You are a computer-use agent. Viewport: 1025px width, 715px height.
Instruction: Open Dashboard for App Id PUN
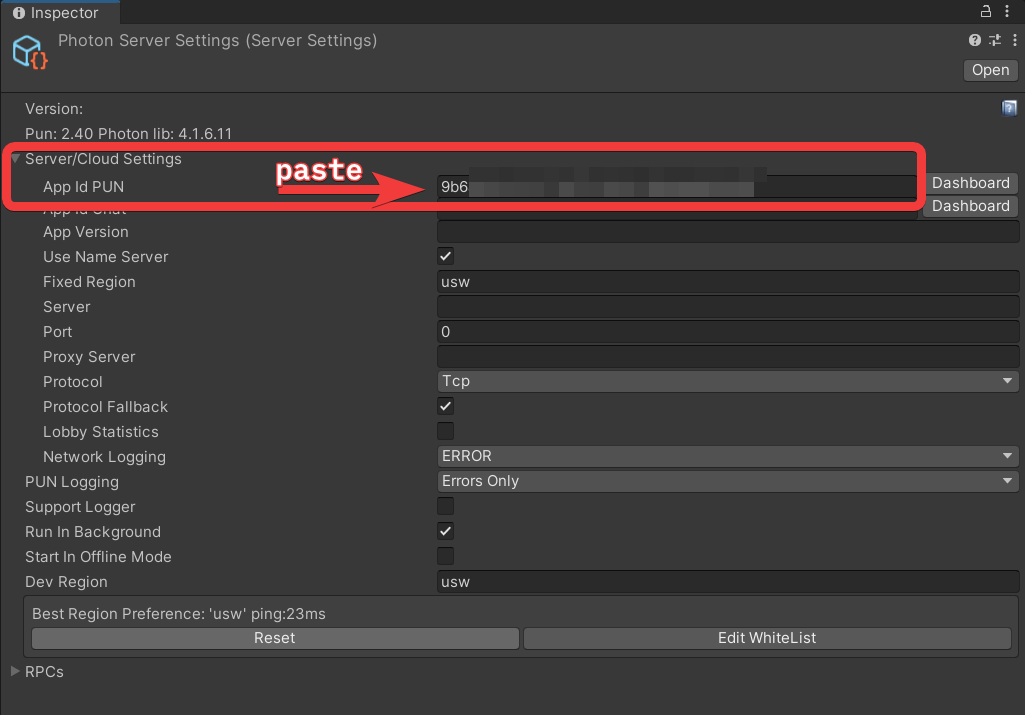pos(970,183)
